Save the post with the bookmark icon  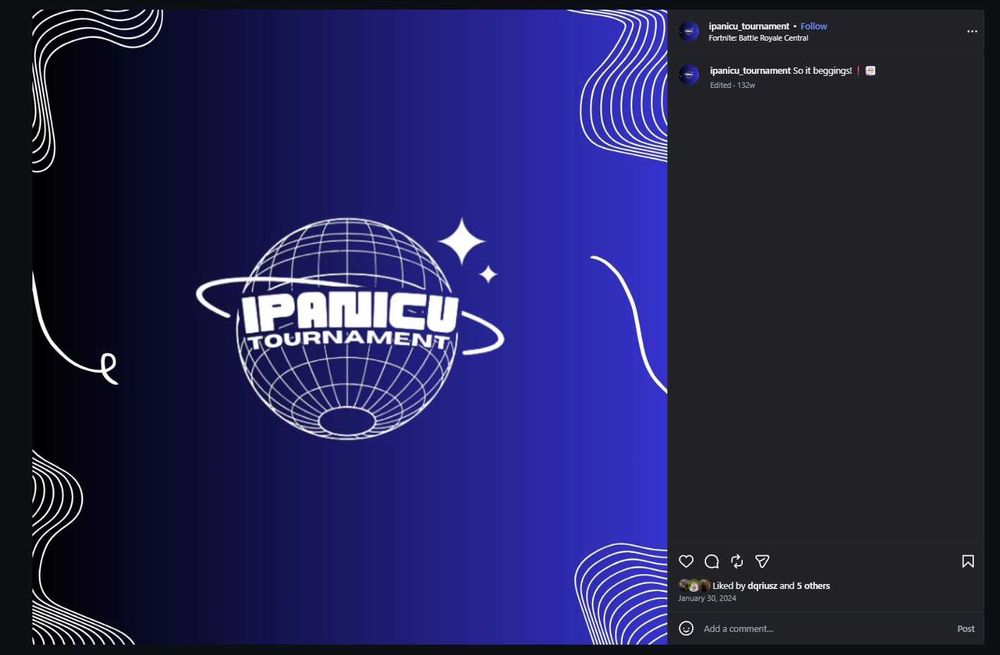click(x=967, y=561)
